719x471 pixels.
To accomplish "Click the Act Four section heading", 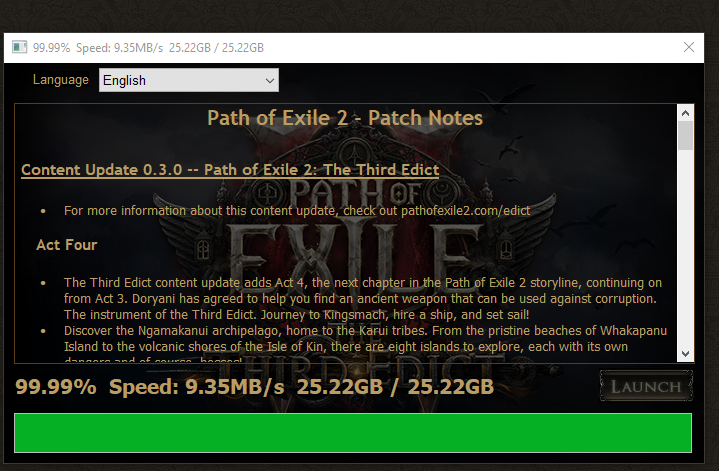I will 67,245.
